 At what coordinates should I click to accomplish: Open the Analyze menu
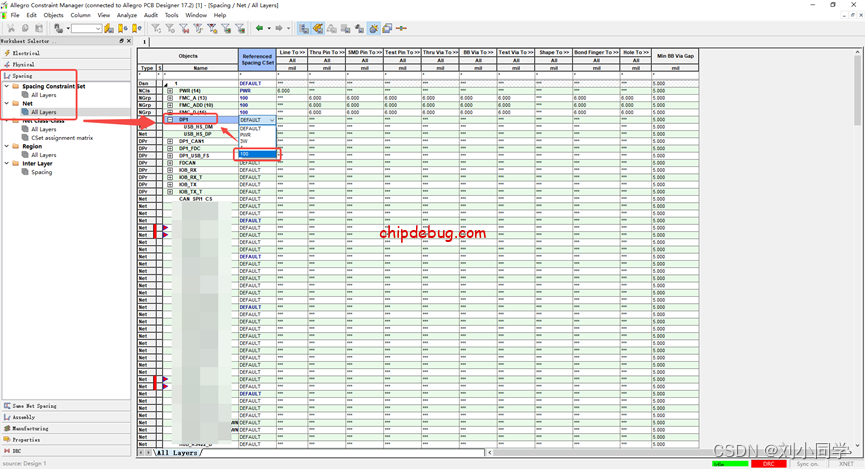click(126, 16)
